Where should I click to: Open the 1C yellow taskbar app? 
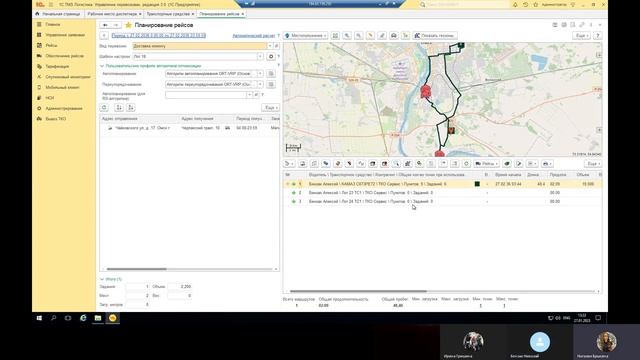pos(113,318)
